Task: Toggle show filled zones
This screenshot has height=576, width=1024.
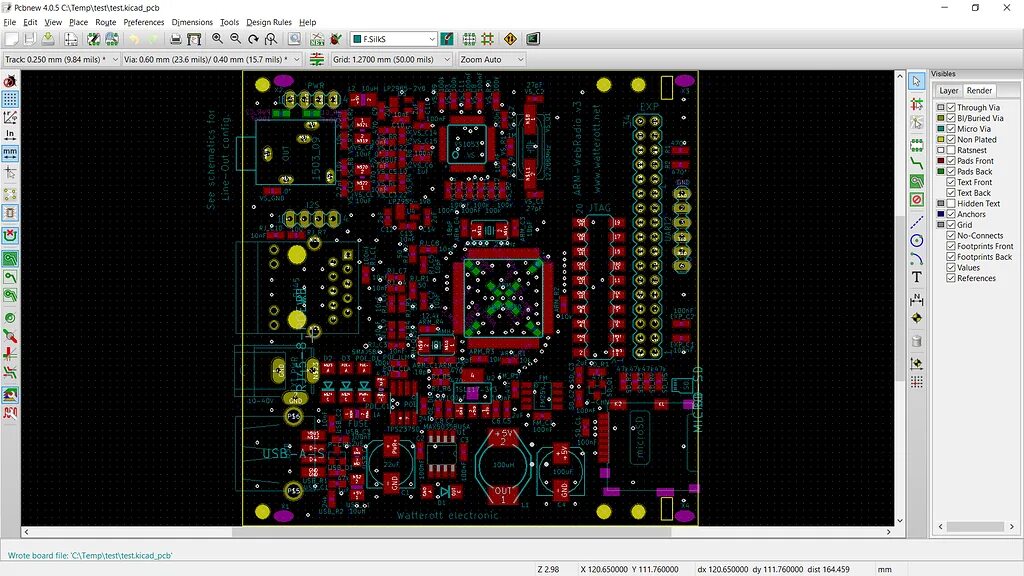Action: pos(10,259)
